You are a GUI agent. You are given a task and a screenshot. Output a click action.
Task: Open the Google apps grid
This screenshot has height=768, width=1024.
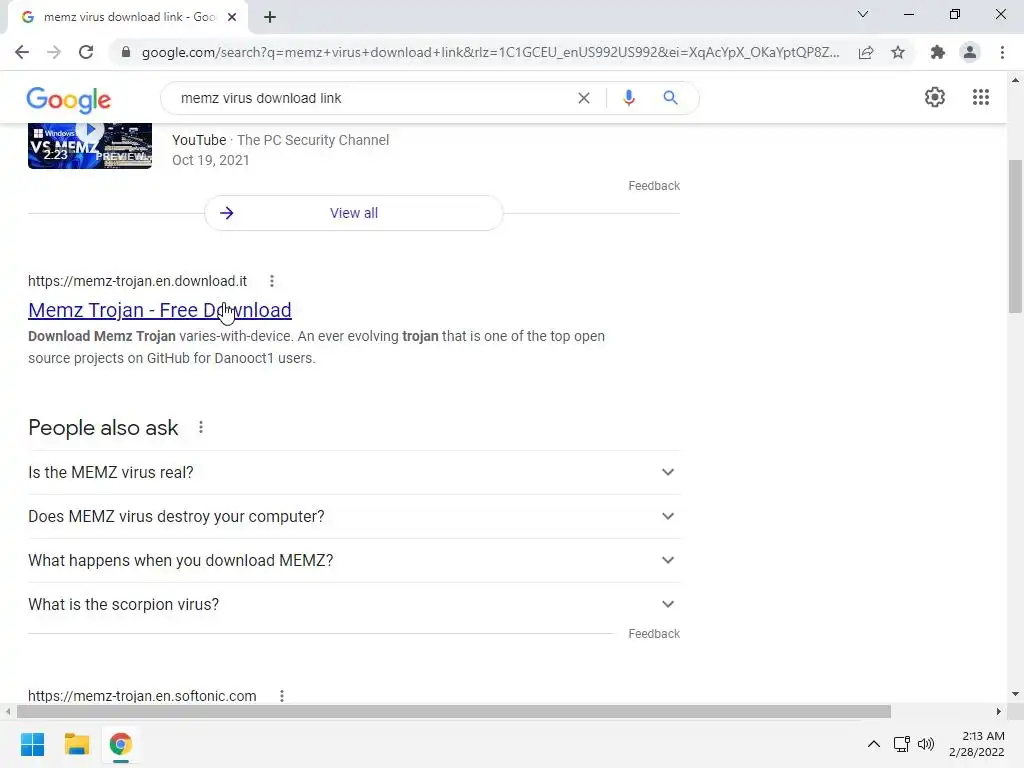pos(981,97)
